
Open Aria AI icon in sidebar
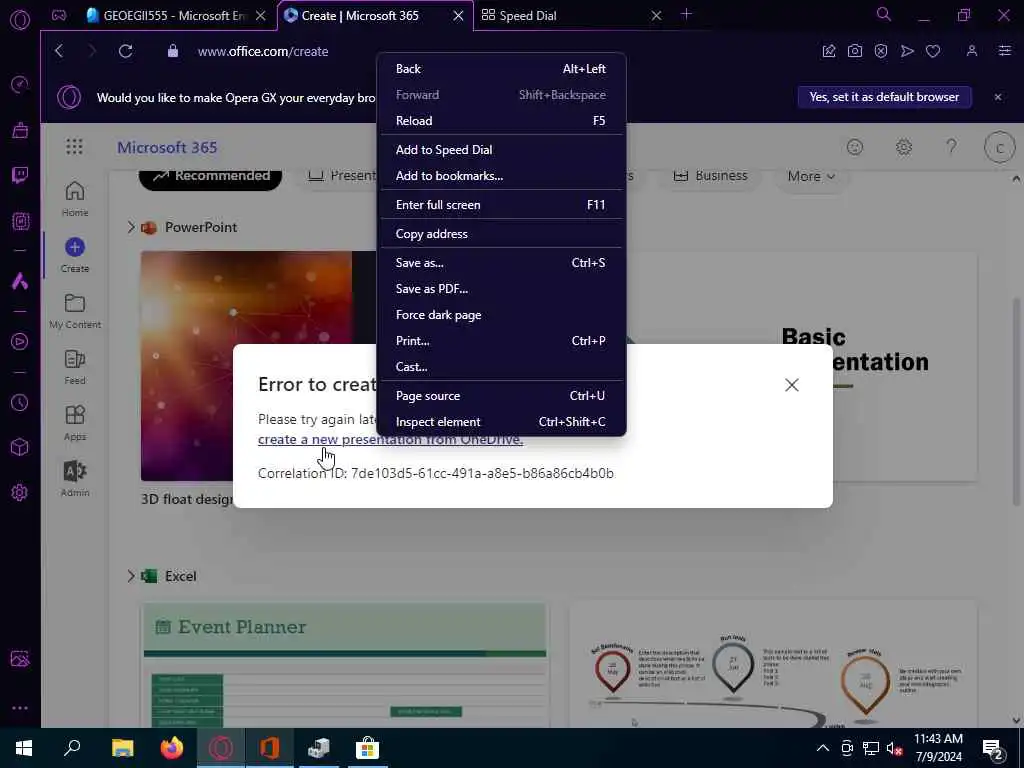tap(20, 281)
